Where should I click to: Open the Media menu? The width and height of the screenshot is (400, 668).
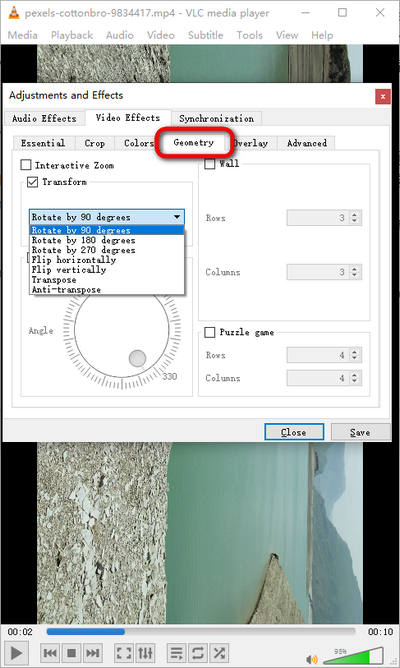tap(23, 35)
